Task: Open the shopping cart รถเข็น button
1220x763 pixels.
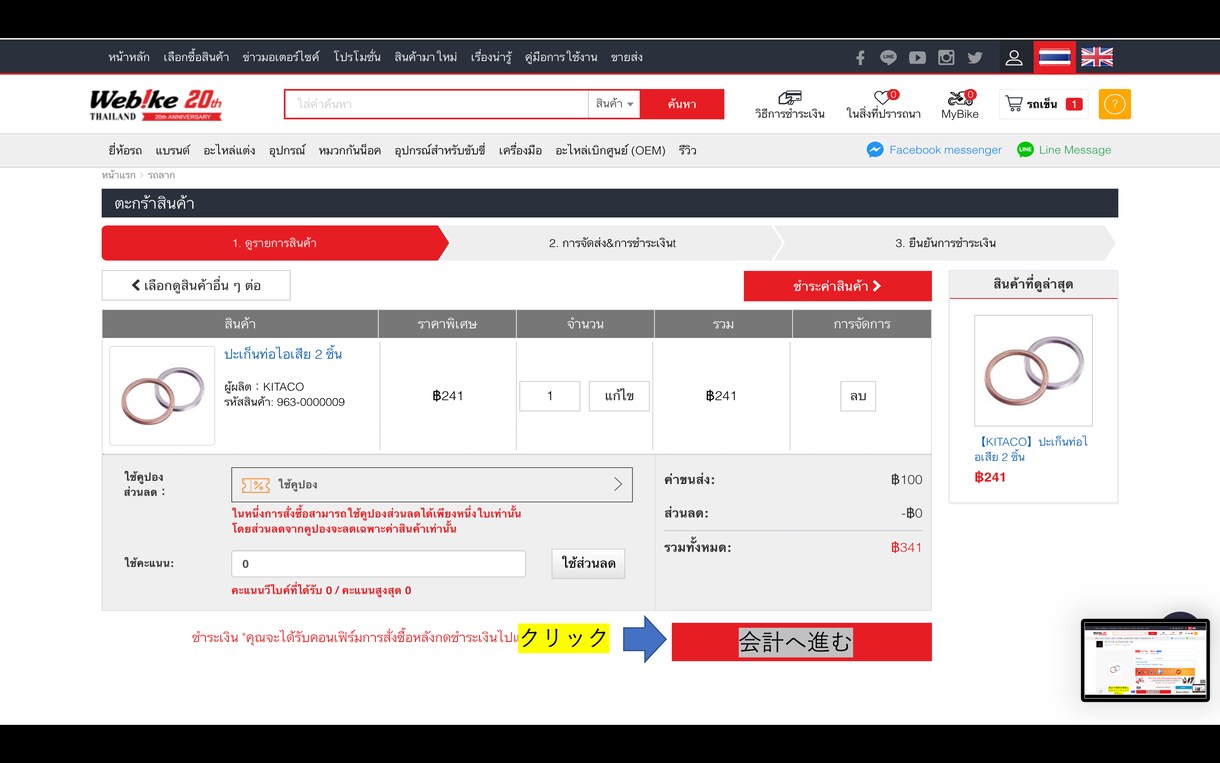Action: [1044, 104]
